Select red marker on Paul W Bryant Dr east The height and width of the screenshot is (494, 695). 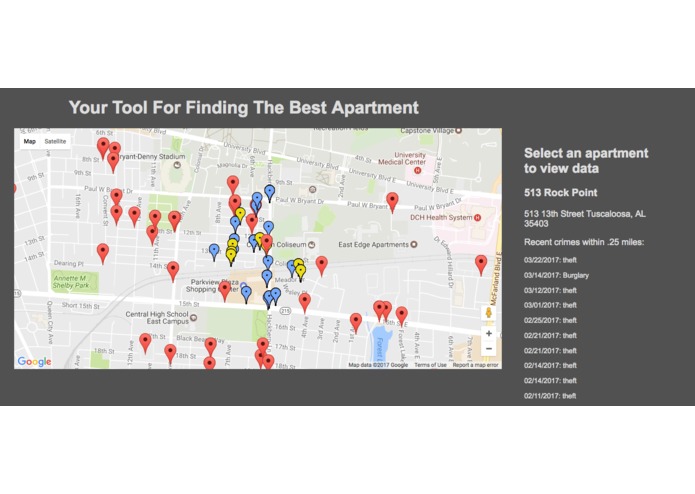tap(392, 202)
